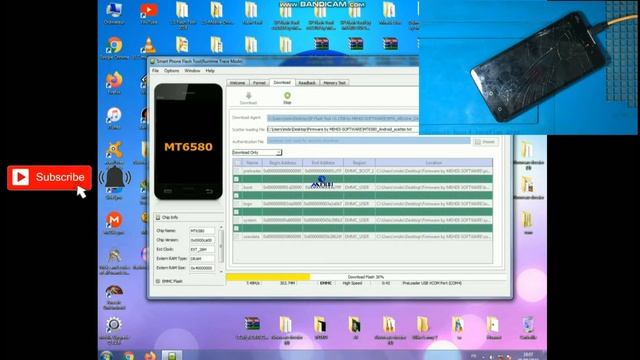Open the Options menu
The height and width of the screenshot is (360, 640).
click(171, 71)
